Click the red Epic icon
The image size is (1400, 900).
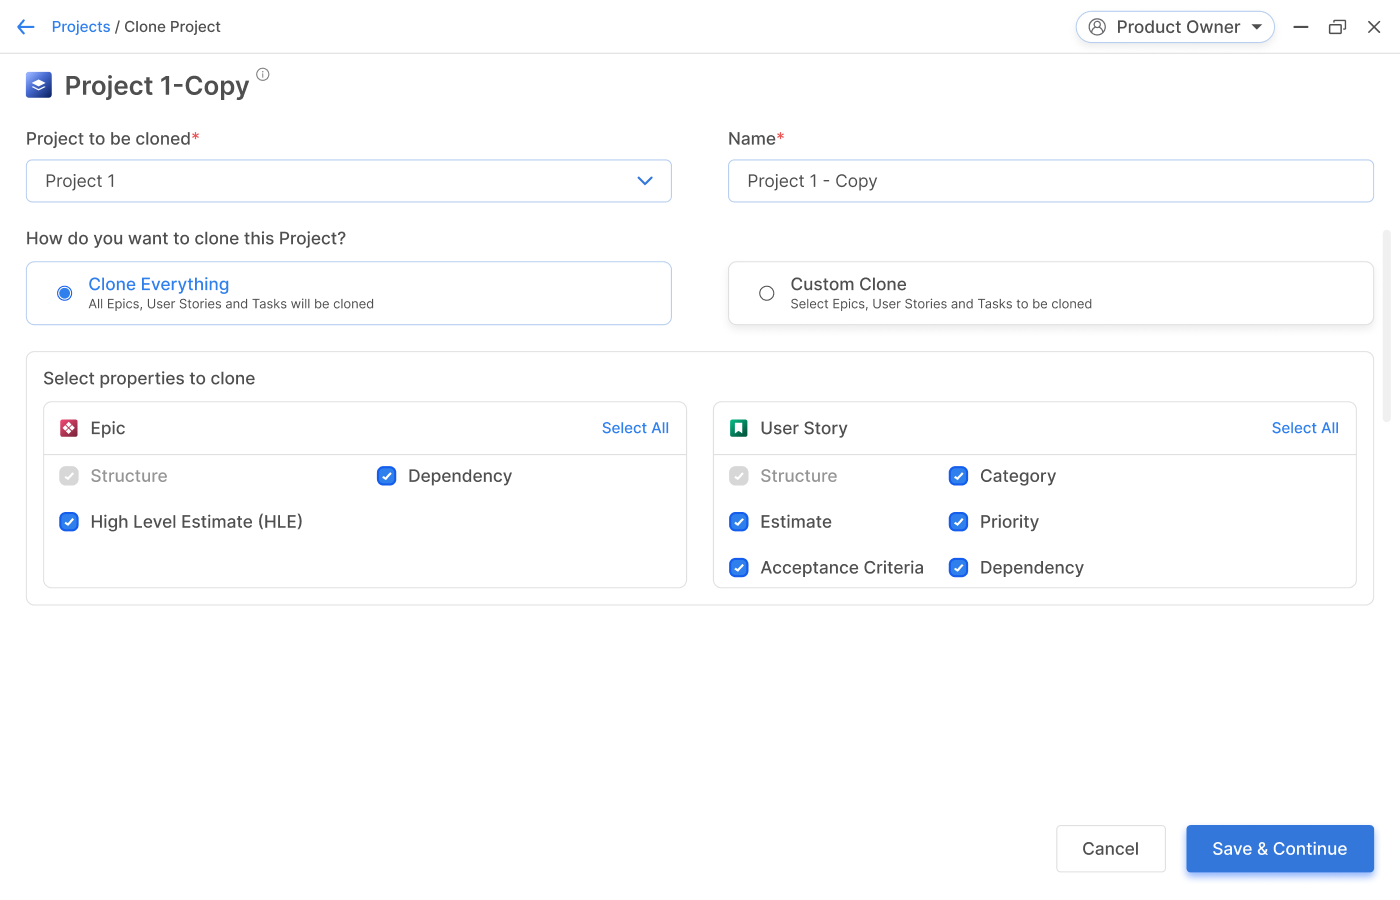pyautogui.click(x=69, y=428)
